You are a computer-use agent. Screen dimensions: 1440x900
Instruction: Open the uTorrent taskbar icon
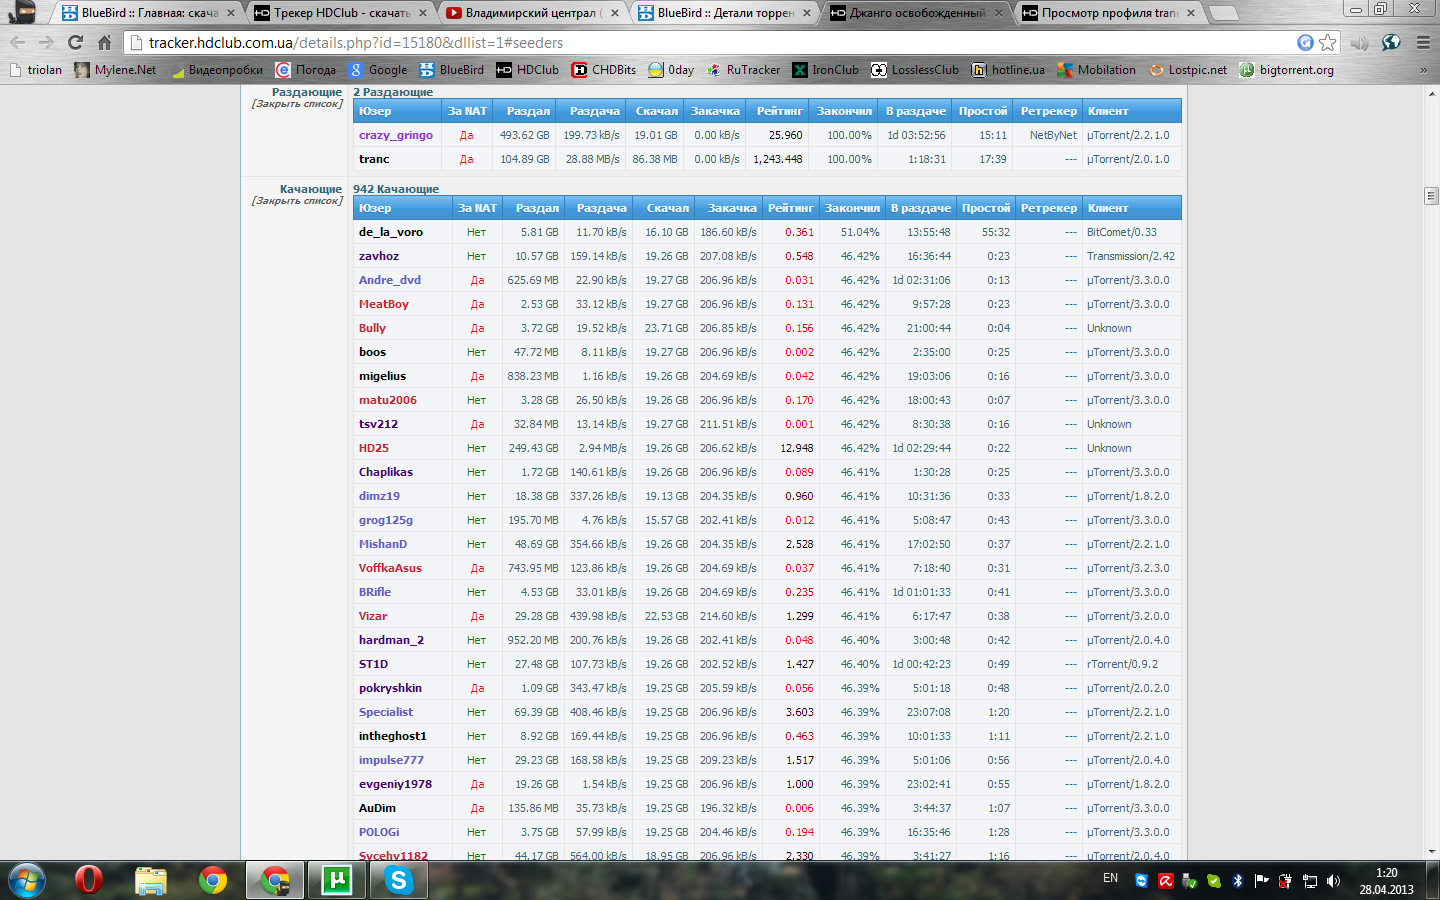coord(336,880)
